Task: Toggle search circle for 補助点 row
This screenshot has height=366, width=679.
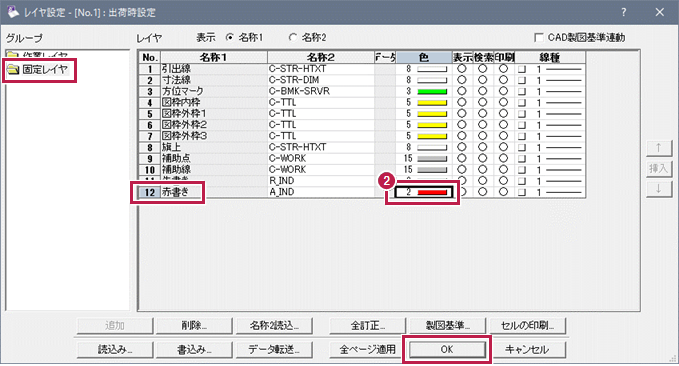Action: pos(482,158)
